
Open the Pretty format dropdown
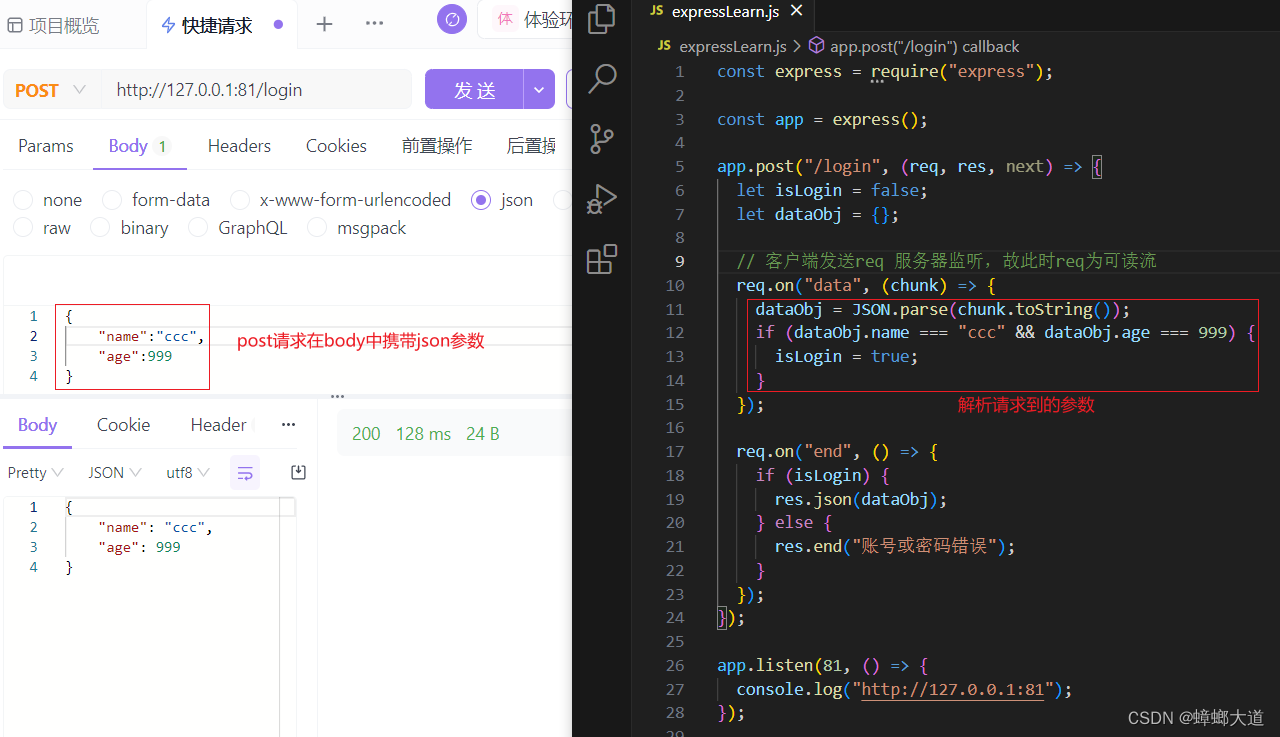[35, 472]
